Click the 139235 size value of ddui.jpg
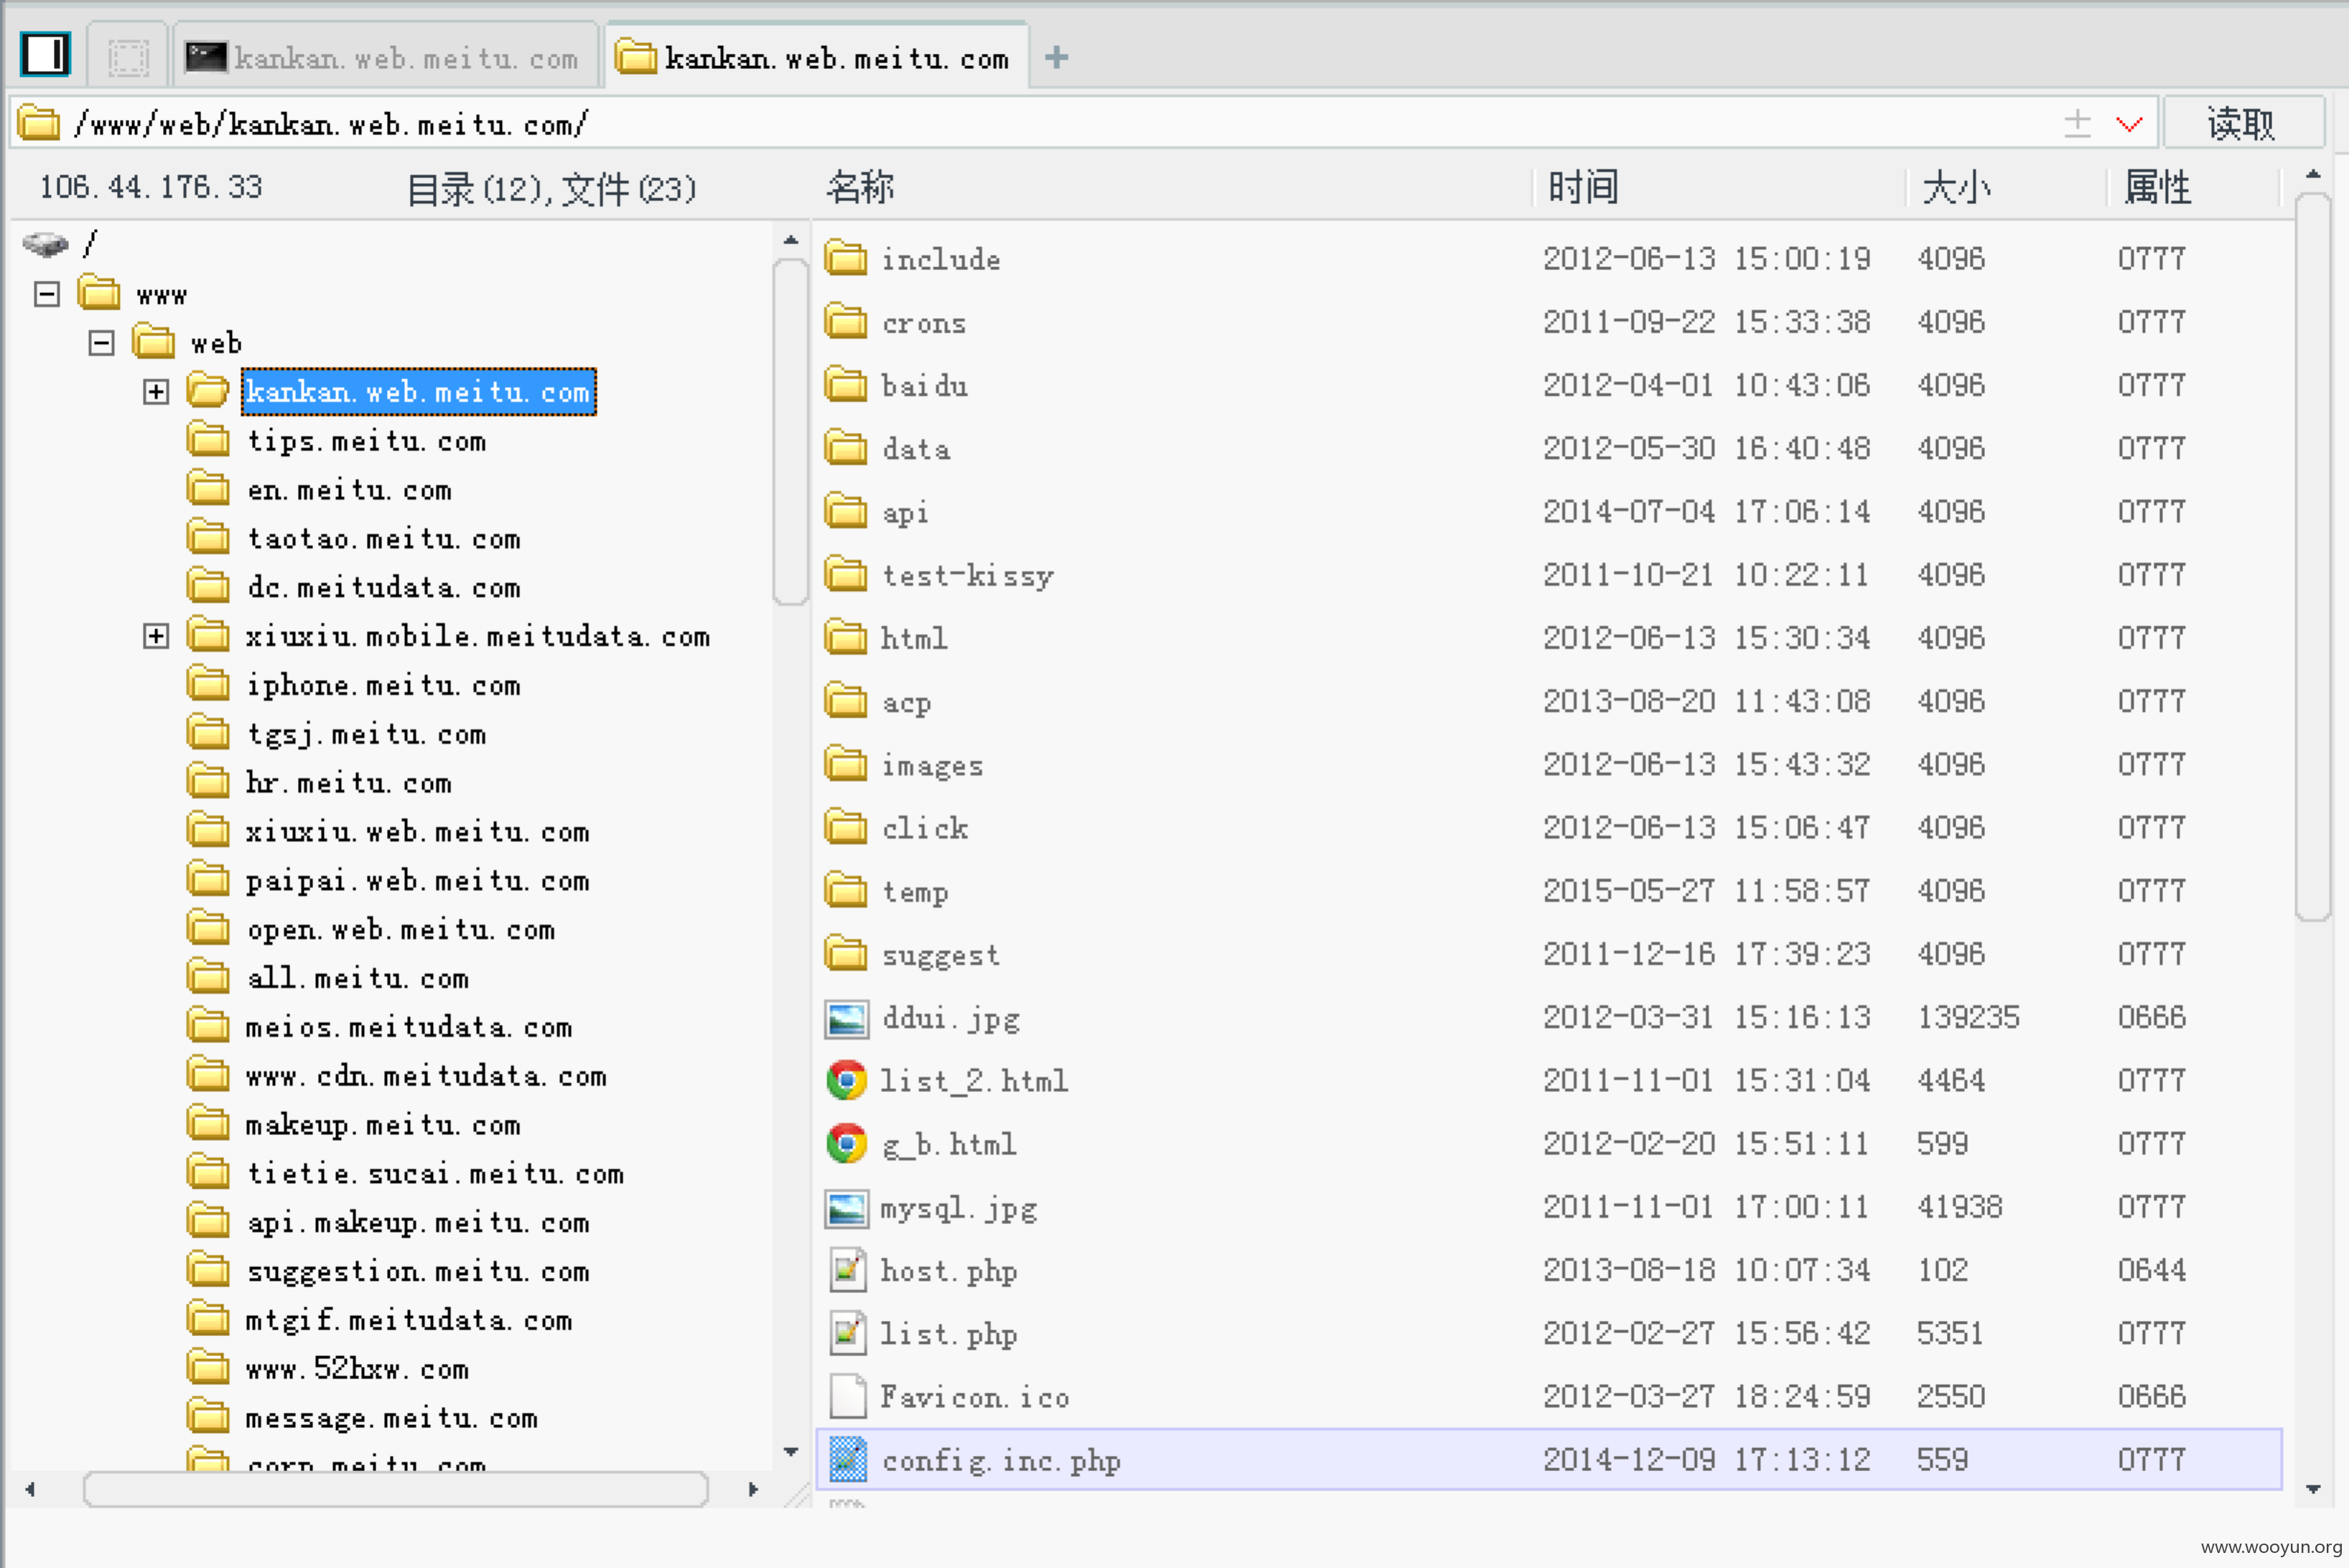The image size is (2349, 1568). 1968,1017
